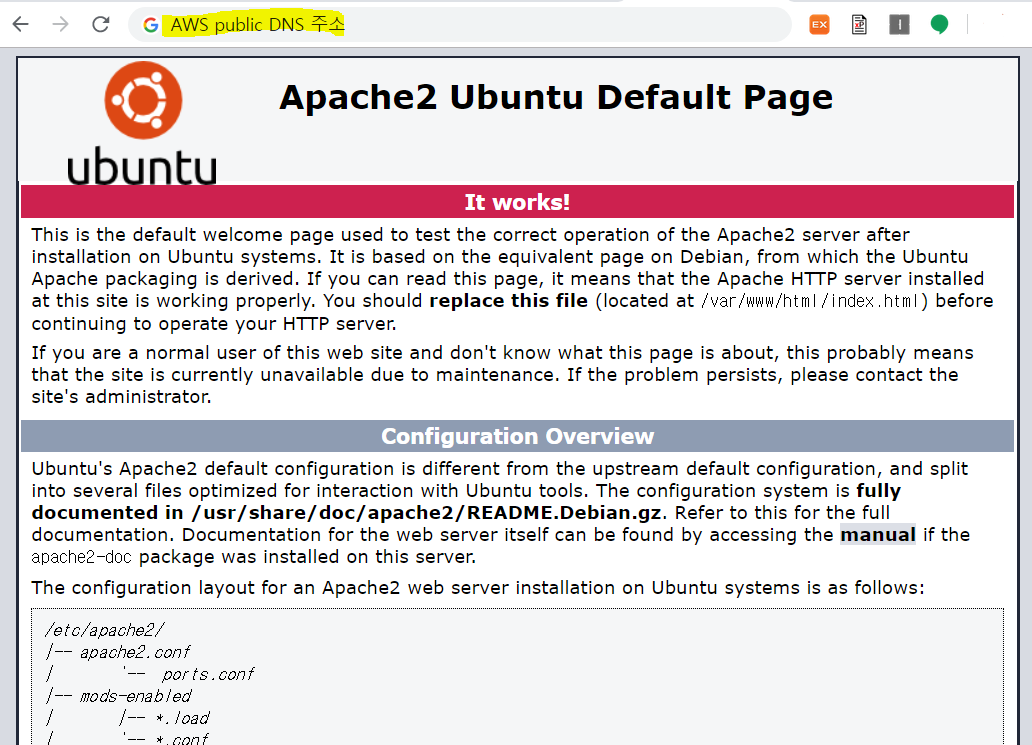Click the mods-enabled line in config tree
Image resolution: width=1032 pixels, height=745 pixels.
135,696
